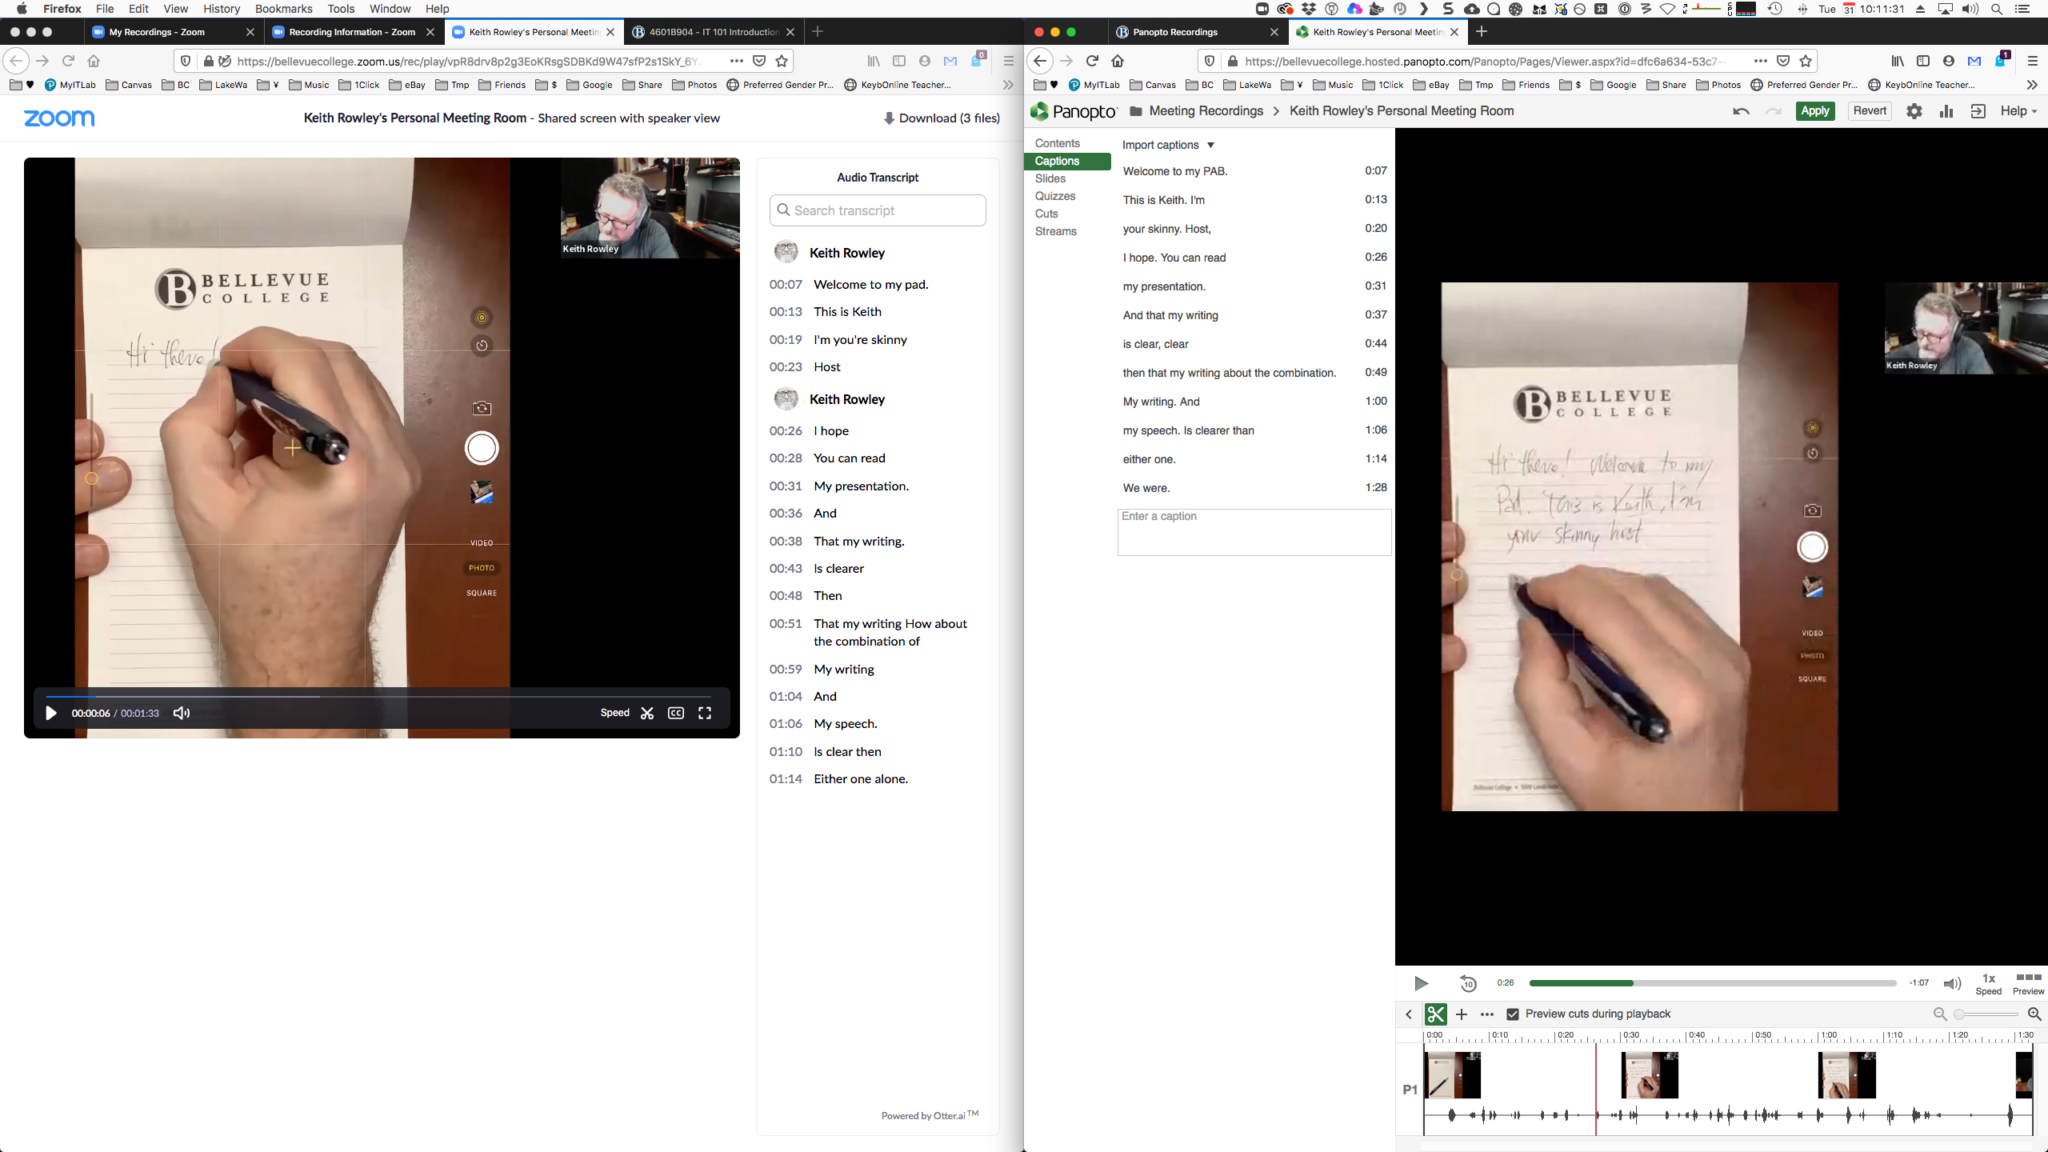Click the Zoom player trim scissors icon
This screenshot has width=2048, height=1152.
[647, 713]
